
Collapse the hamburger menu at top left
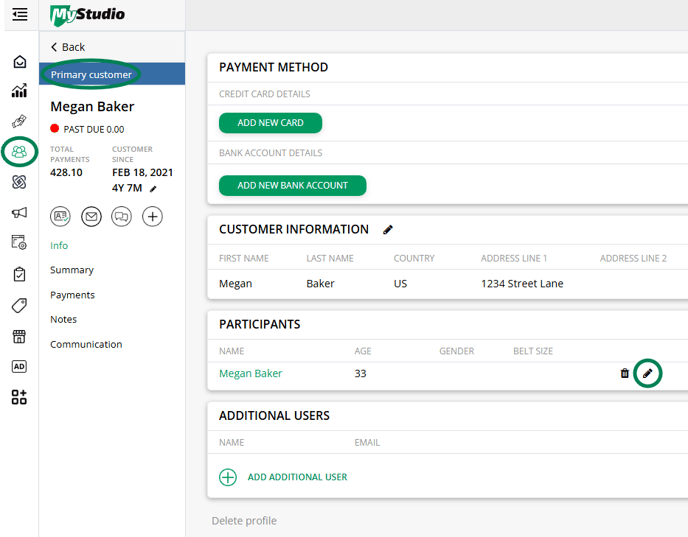pos(20,15)
